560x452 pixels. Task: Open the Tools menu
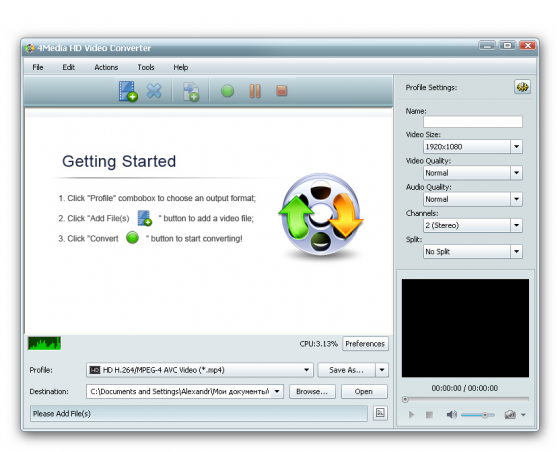click(146, 67)
